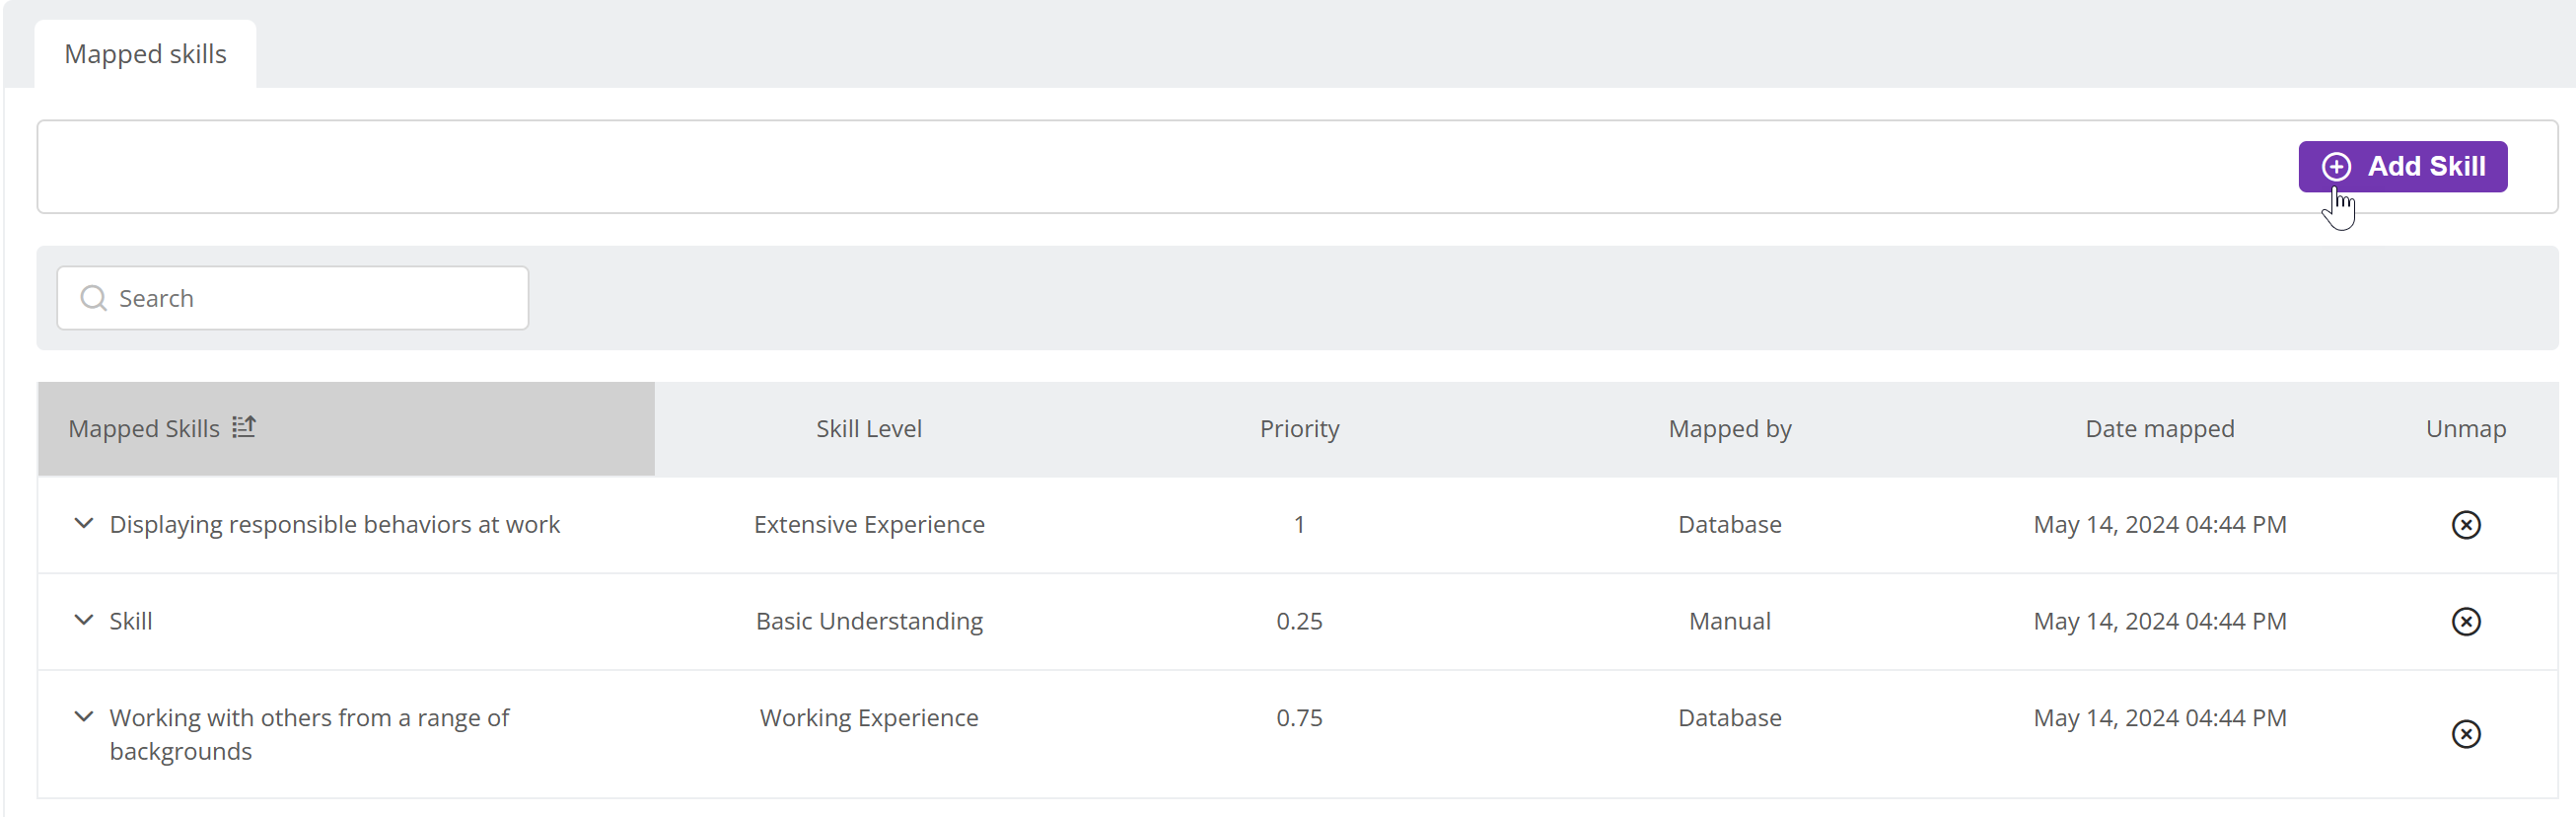2576x817 pixels.
Task: Select the Skill name cell
Action: tap(131, 622)
